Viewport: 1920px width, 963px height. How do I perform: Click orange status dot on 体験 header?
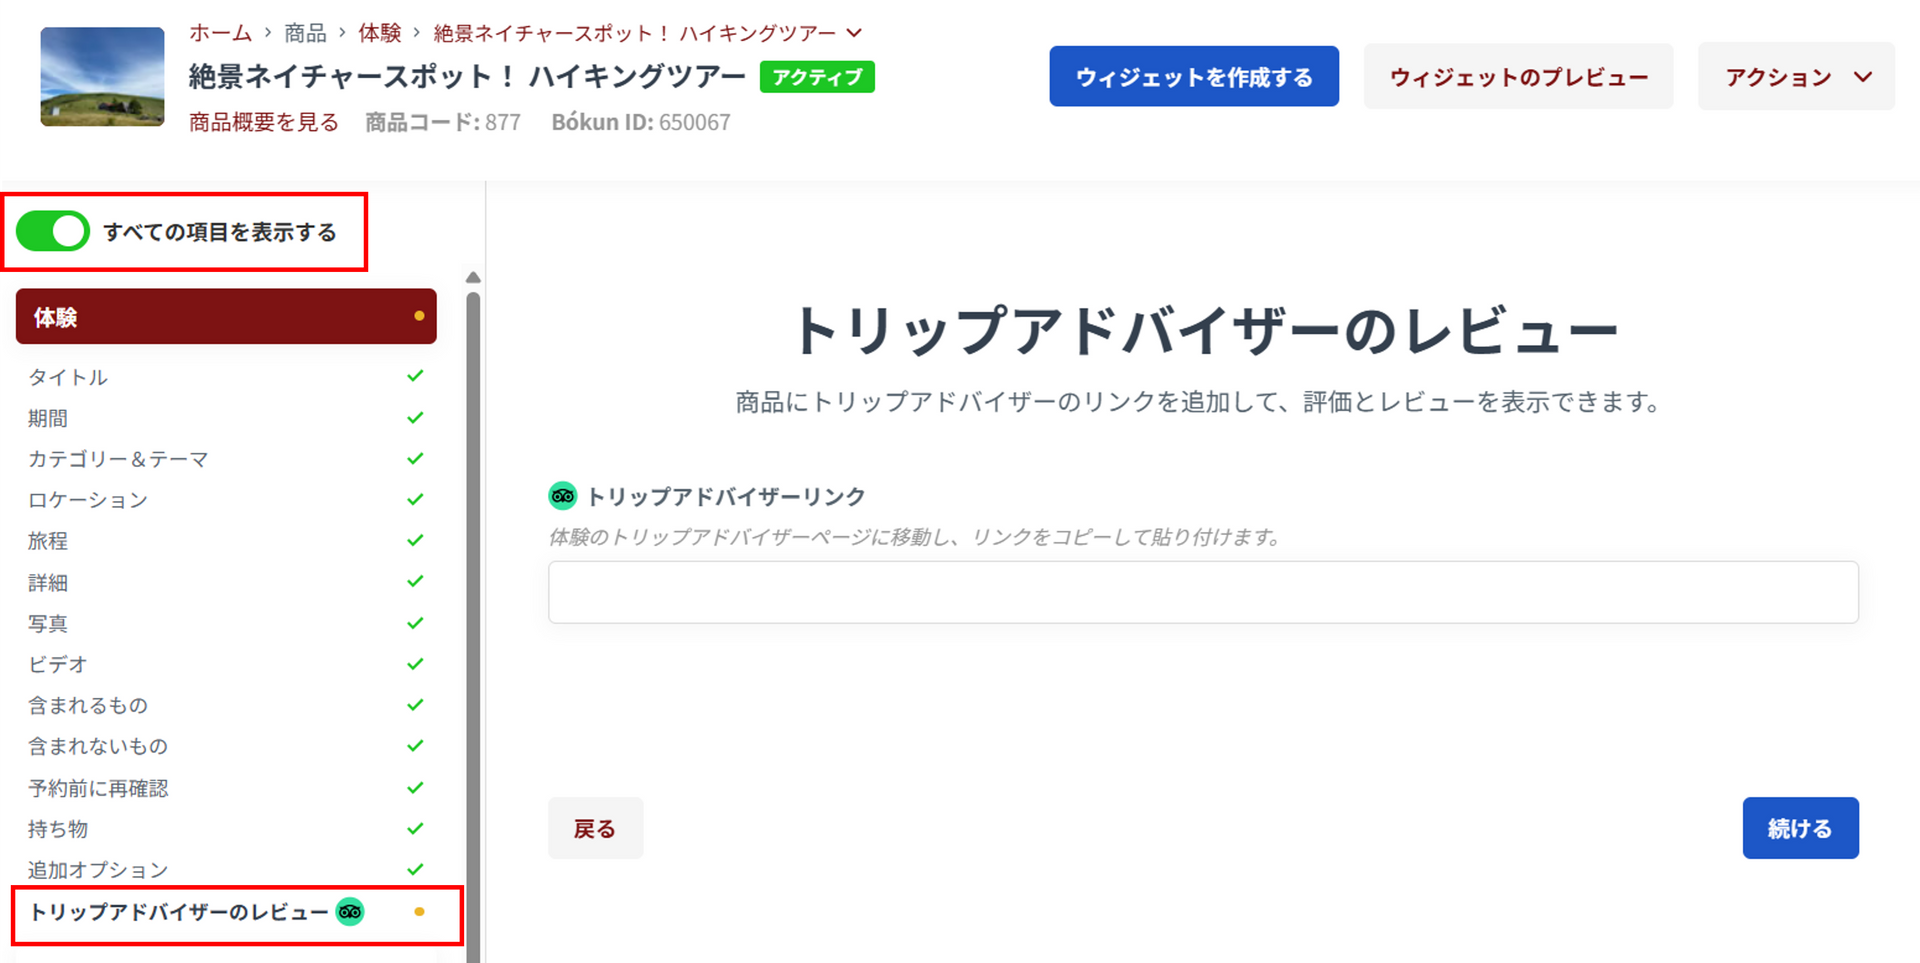tap(419, 316)
